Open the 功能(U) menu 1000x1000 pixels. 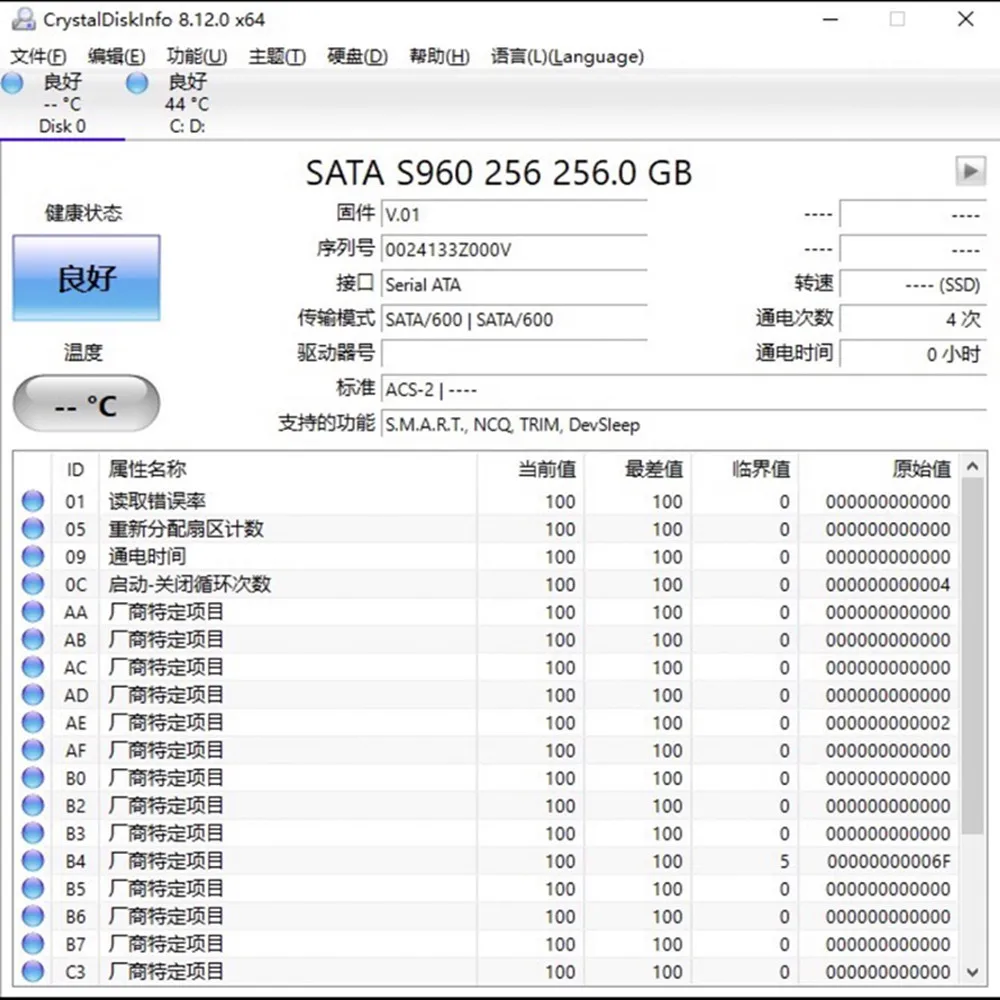(196, 56)
